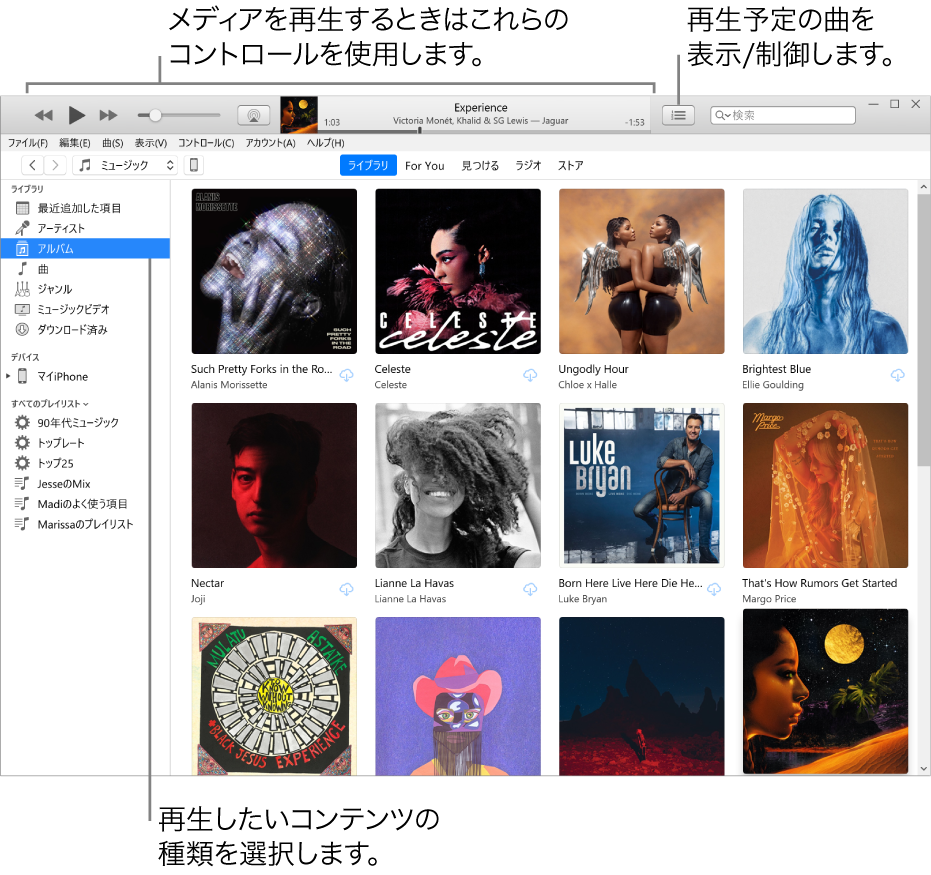Open the AirPlay output button
Viewport: 931px width, 875px height.
(x=254, y=115)
